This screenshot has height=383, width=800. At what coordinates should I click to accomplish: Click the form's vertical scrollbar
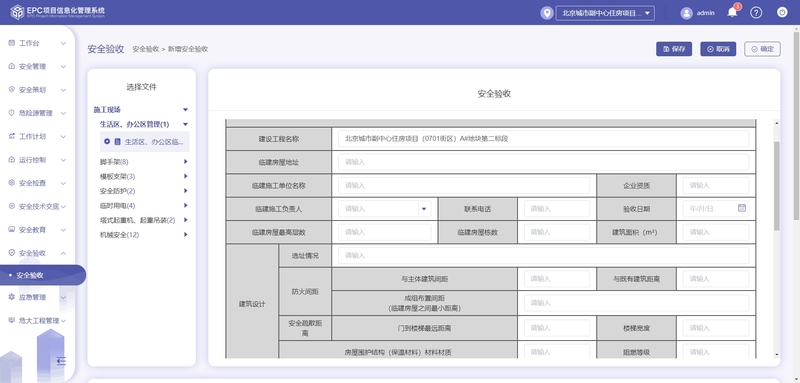777,186
